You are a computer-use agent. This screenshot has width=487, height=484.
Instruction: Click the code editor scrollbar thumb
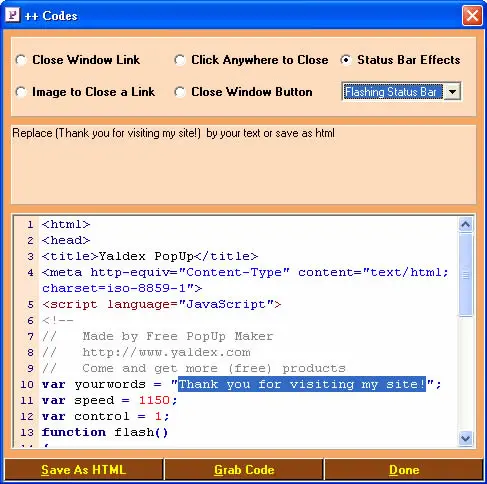click(466, 274)
